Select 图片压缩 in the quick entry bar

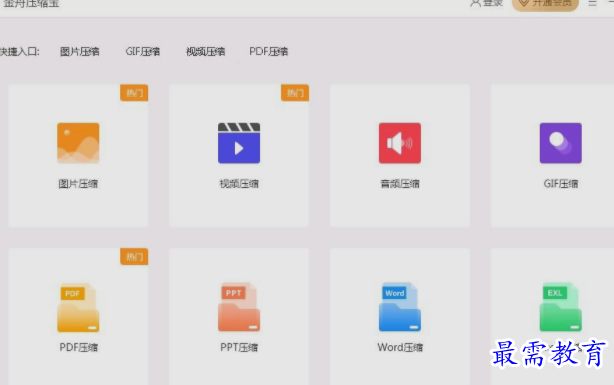pyautogui.click(x=79, y=52)
